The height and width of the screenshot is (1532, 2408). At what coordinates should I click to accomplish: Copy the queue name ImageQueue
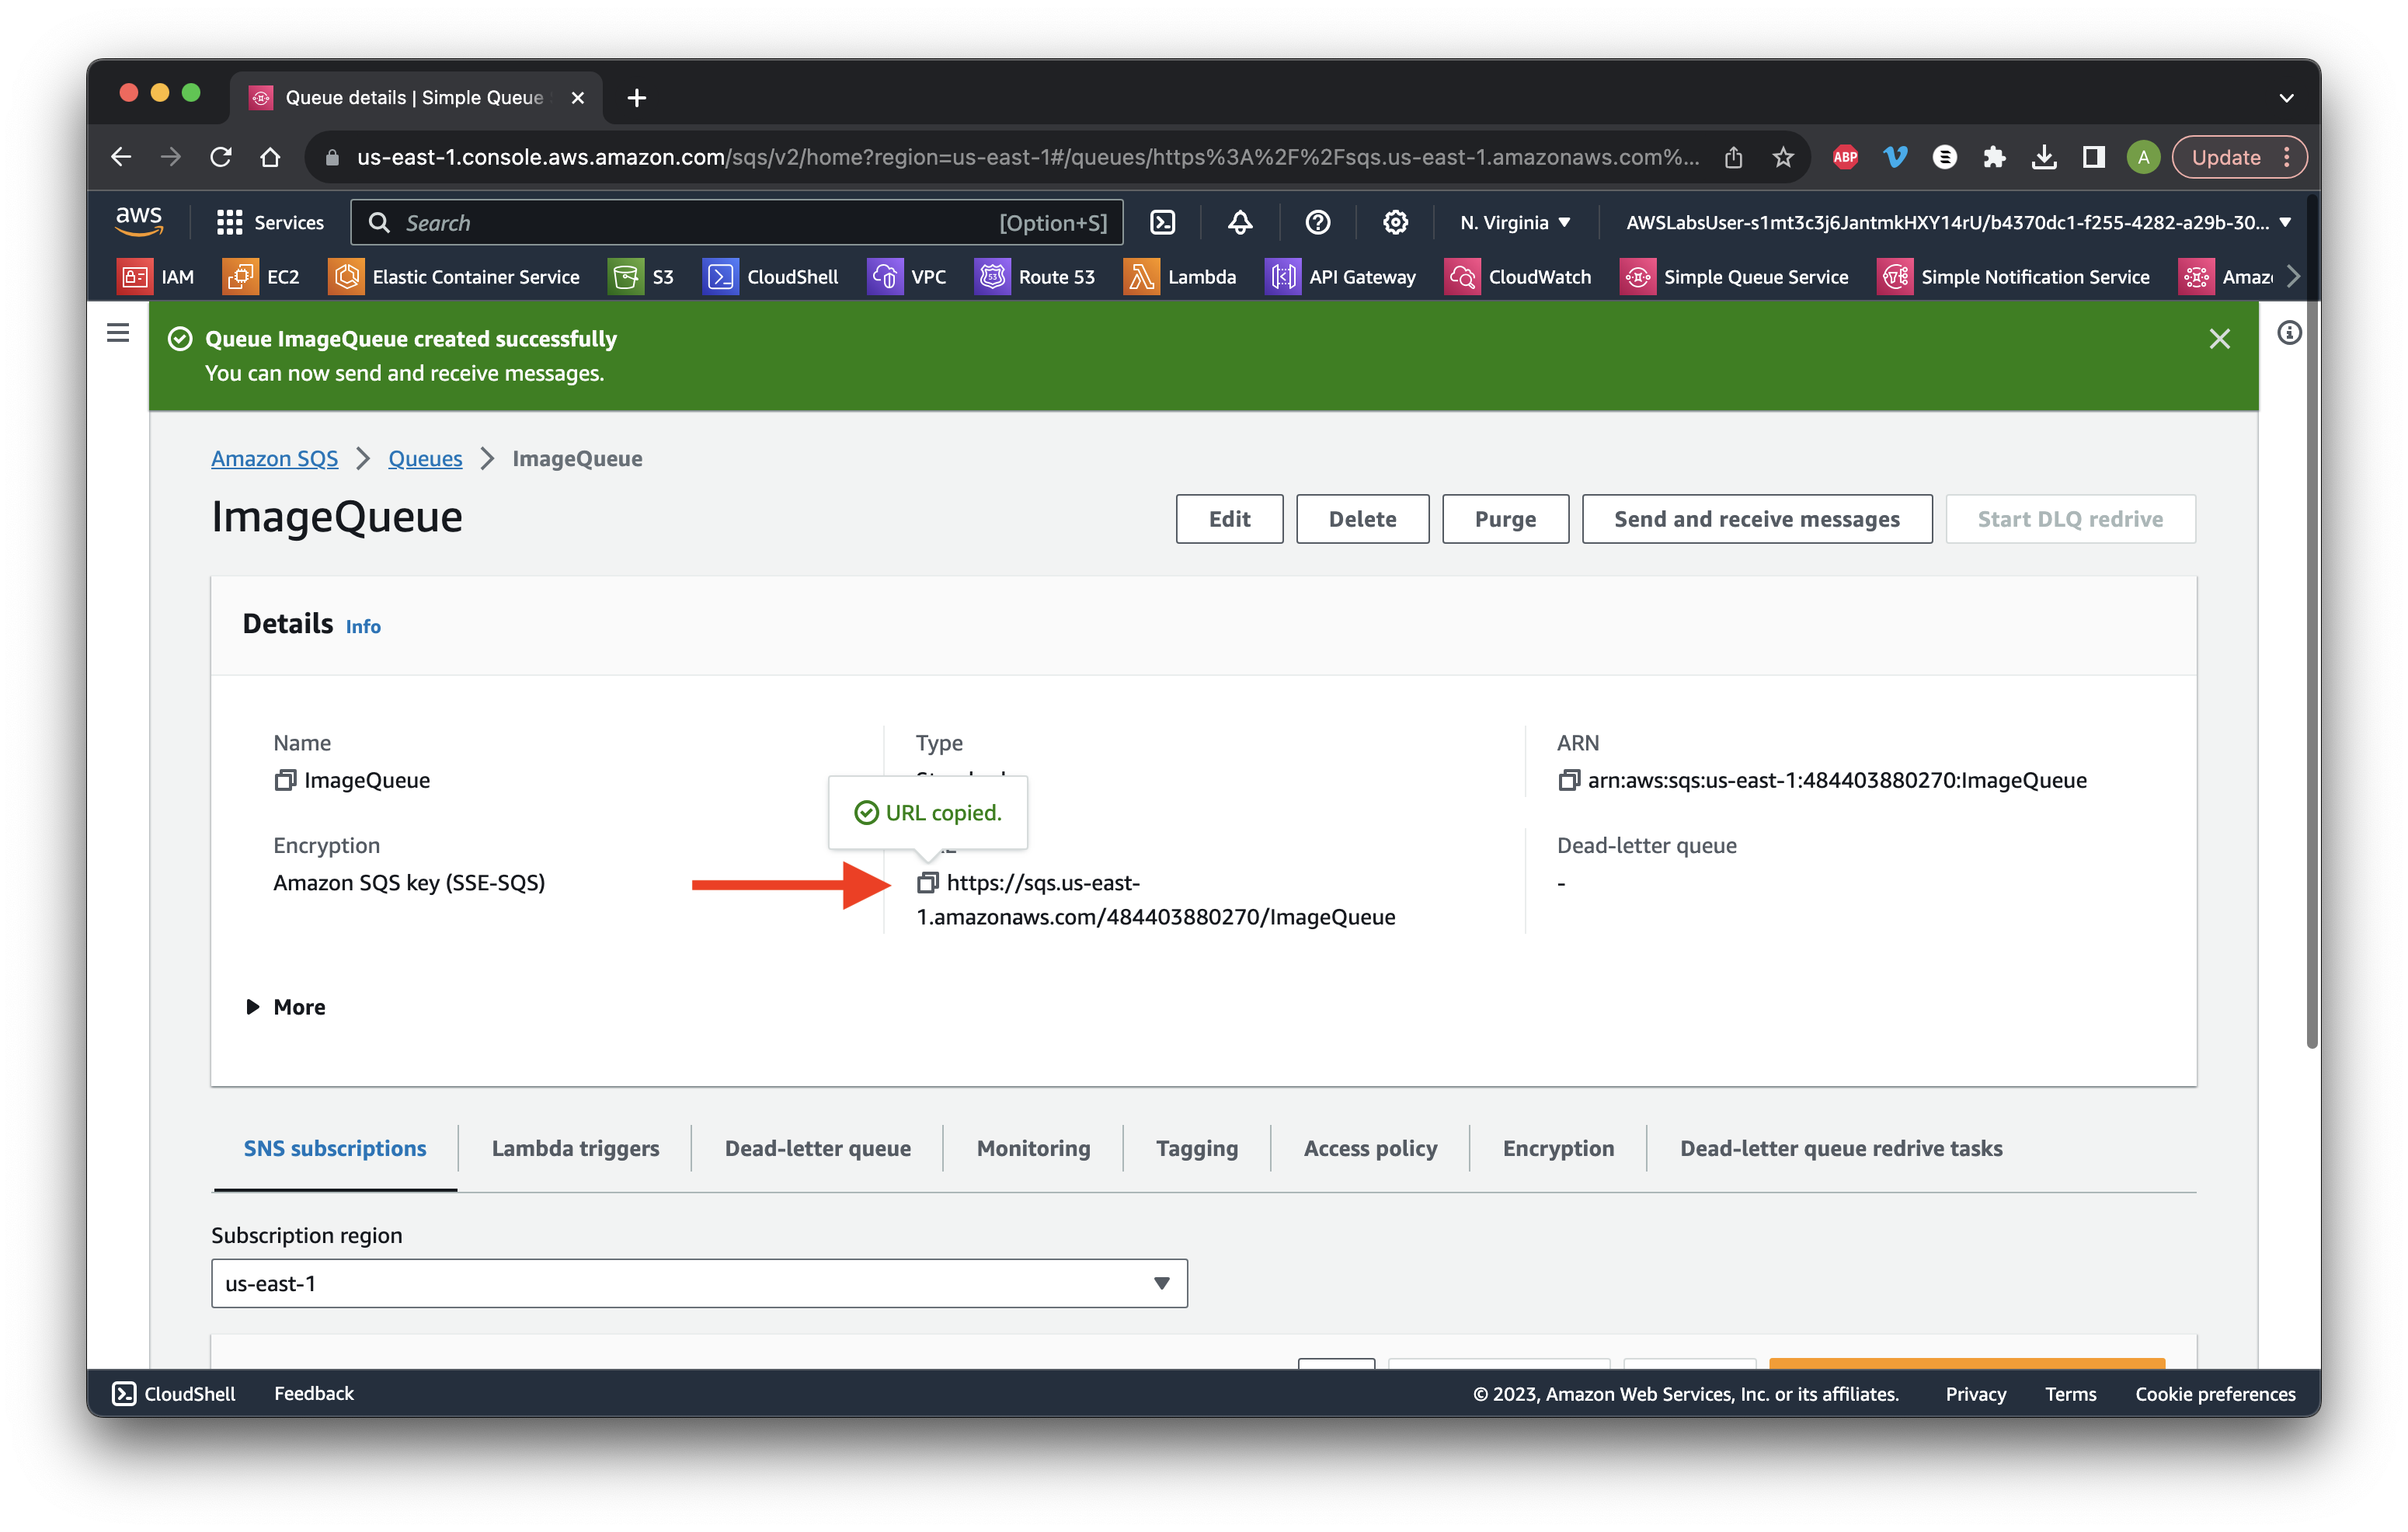[x=284, y=780]
